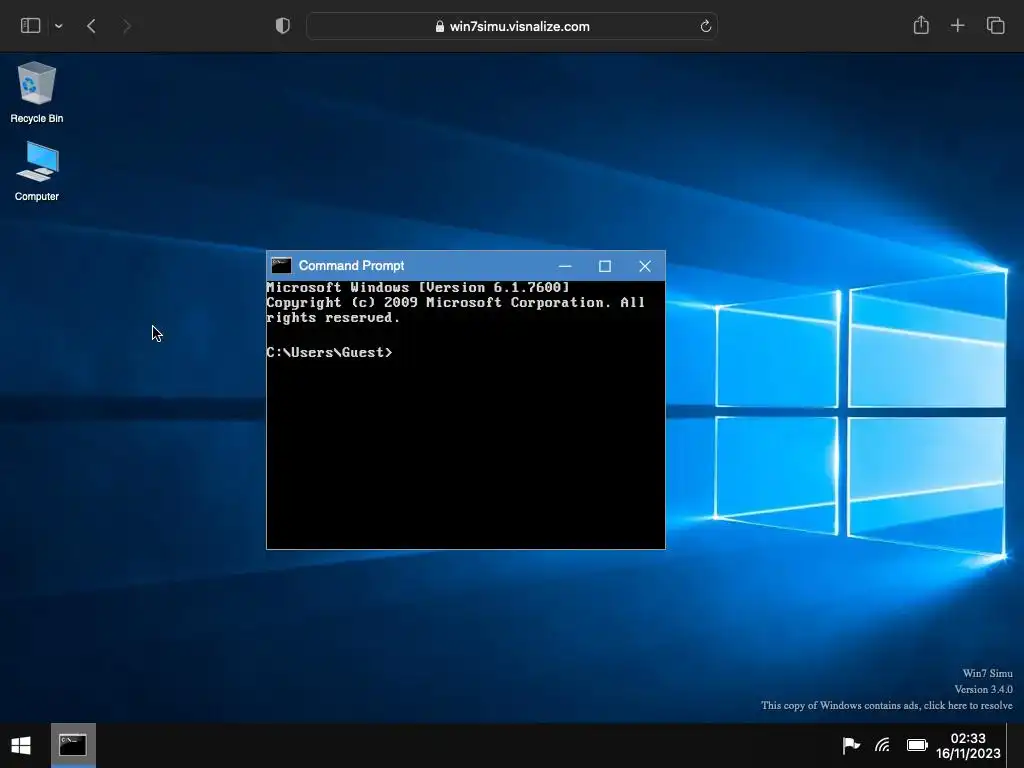Click 'This copy of Windows contains ads' link
The width and height of the screenshot is (1024, 768).
coord(886,705)
